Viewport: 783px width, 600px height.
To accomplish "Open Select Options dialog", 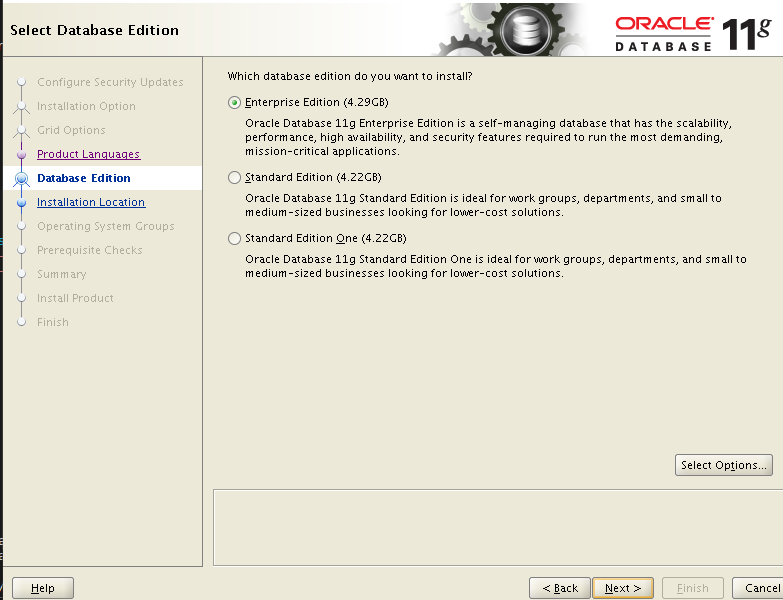I will pos(724,465).
